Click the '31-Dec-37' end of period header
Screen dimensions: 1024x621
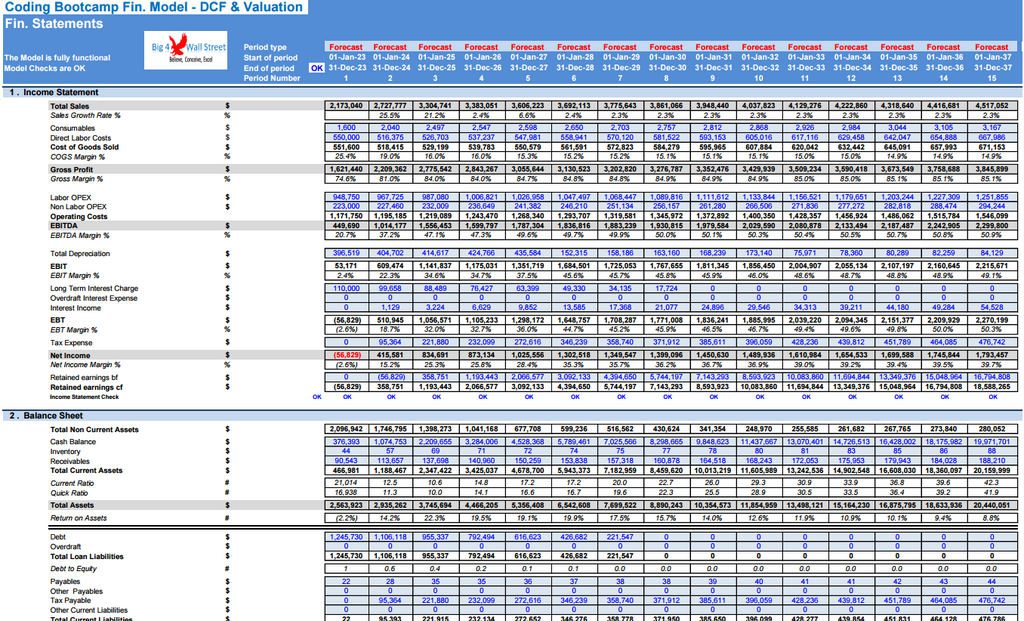pos(991,68)
